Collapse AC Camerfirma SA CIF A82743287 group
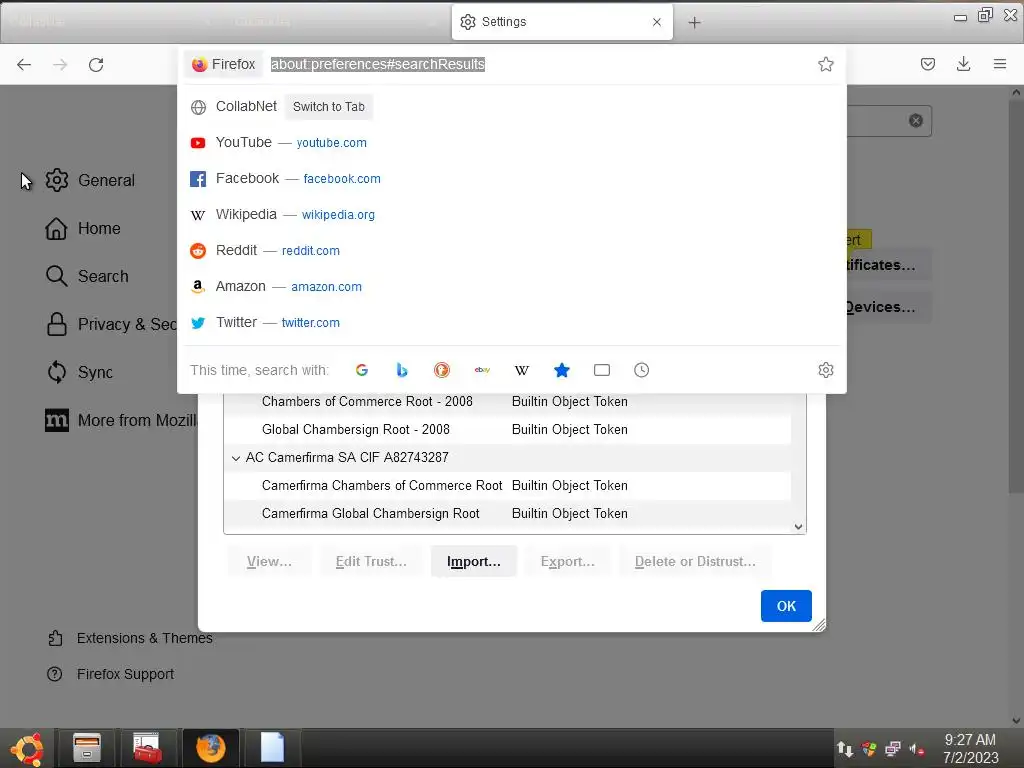This screenshot has height=768, width=1024. (x=236, y=458)
